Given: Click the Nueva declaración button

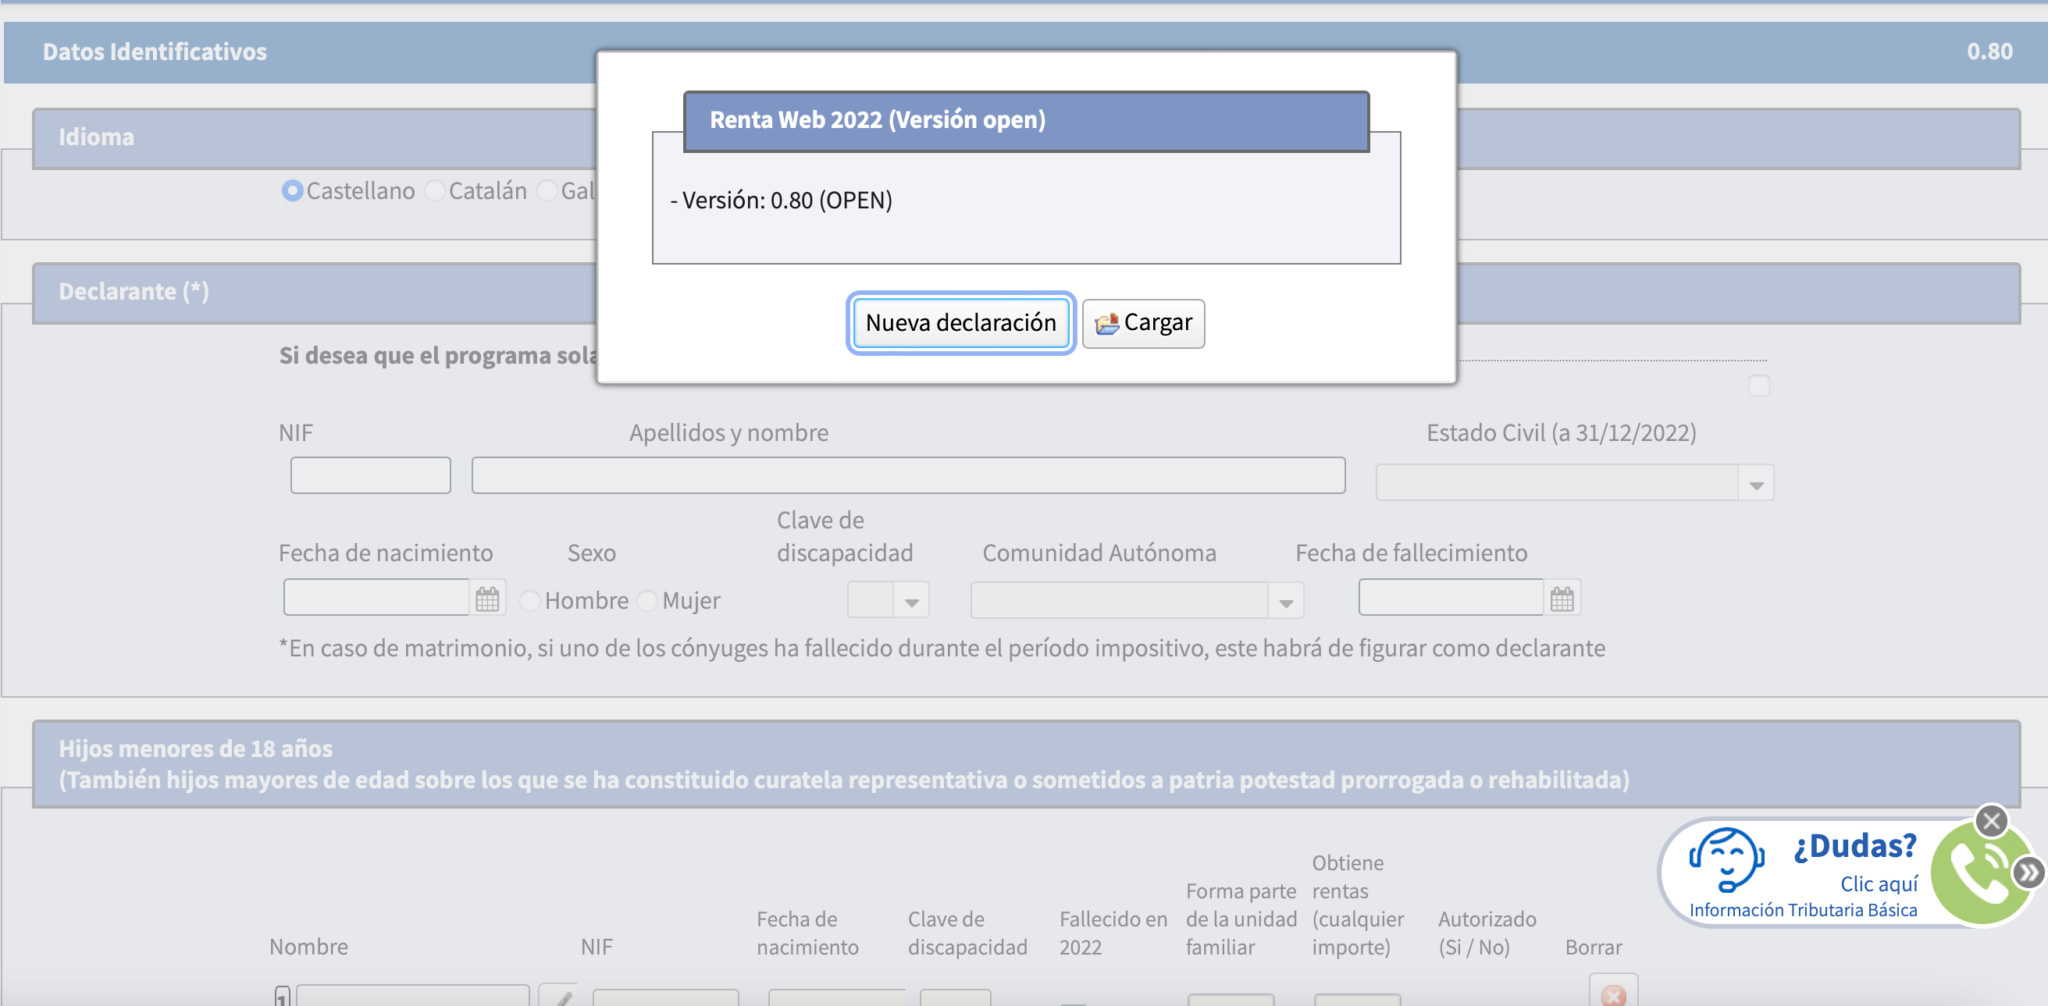Looking at the screenshot, I should pyautogui.click(x=960, y=323).
